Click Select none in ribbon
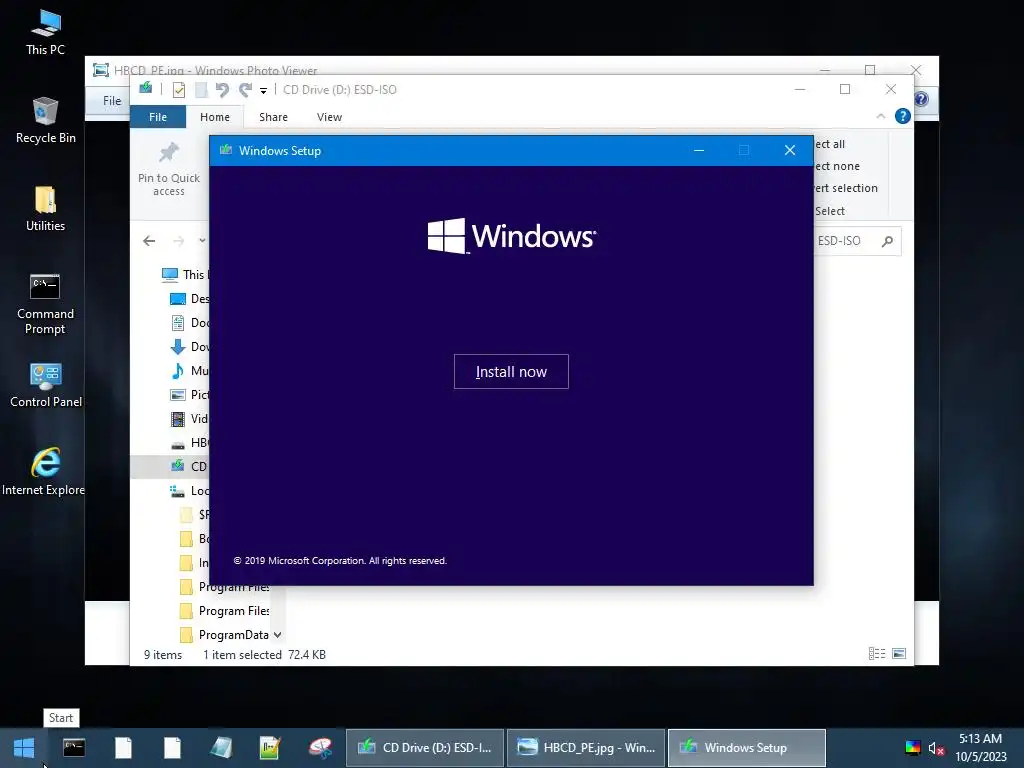This screenshot has height=768, width=1024. [x=837, y=166]
